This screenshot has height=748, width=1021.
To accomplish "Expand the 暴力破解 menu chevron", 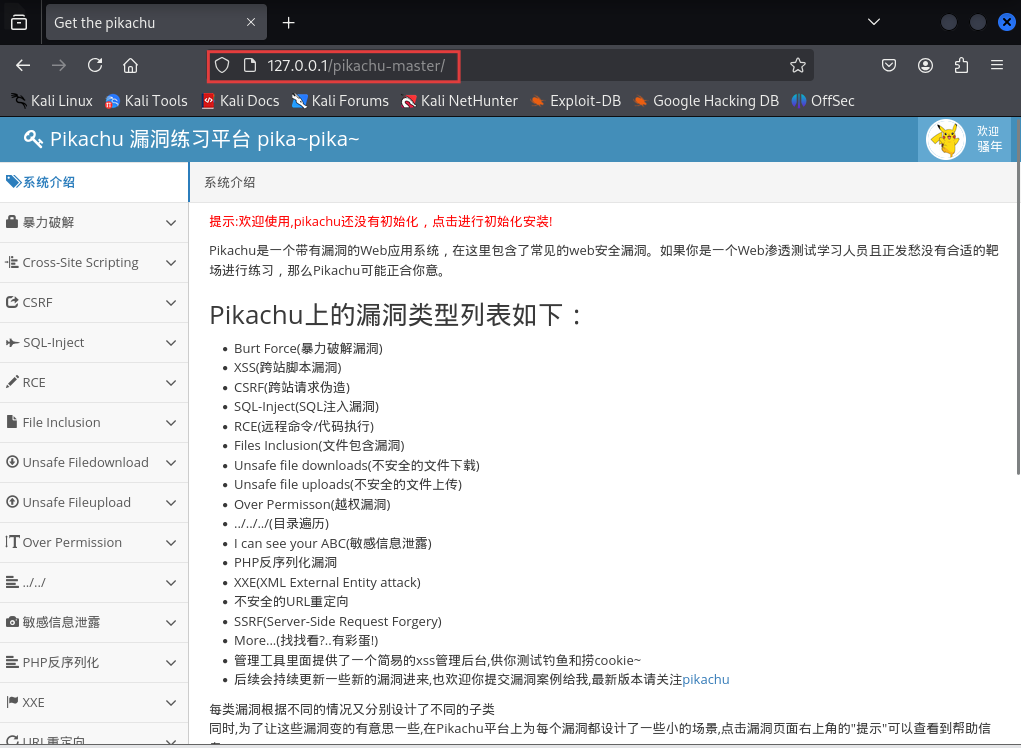I will tap(171, 223).
